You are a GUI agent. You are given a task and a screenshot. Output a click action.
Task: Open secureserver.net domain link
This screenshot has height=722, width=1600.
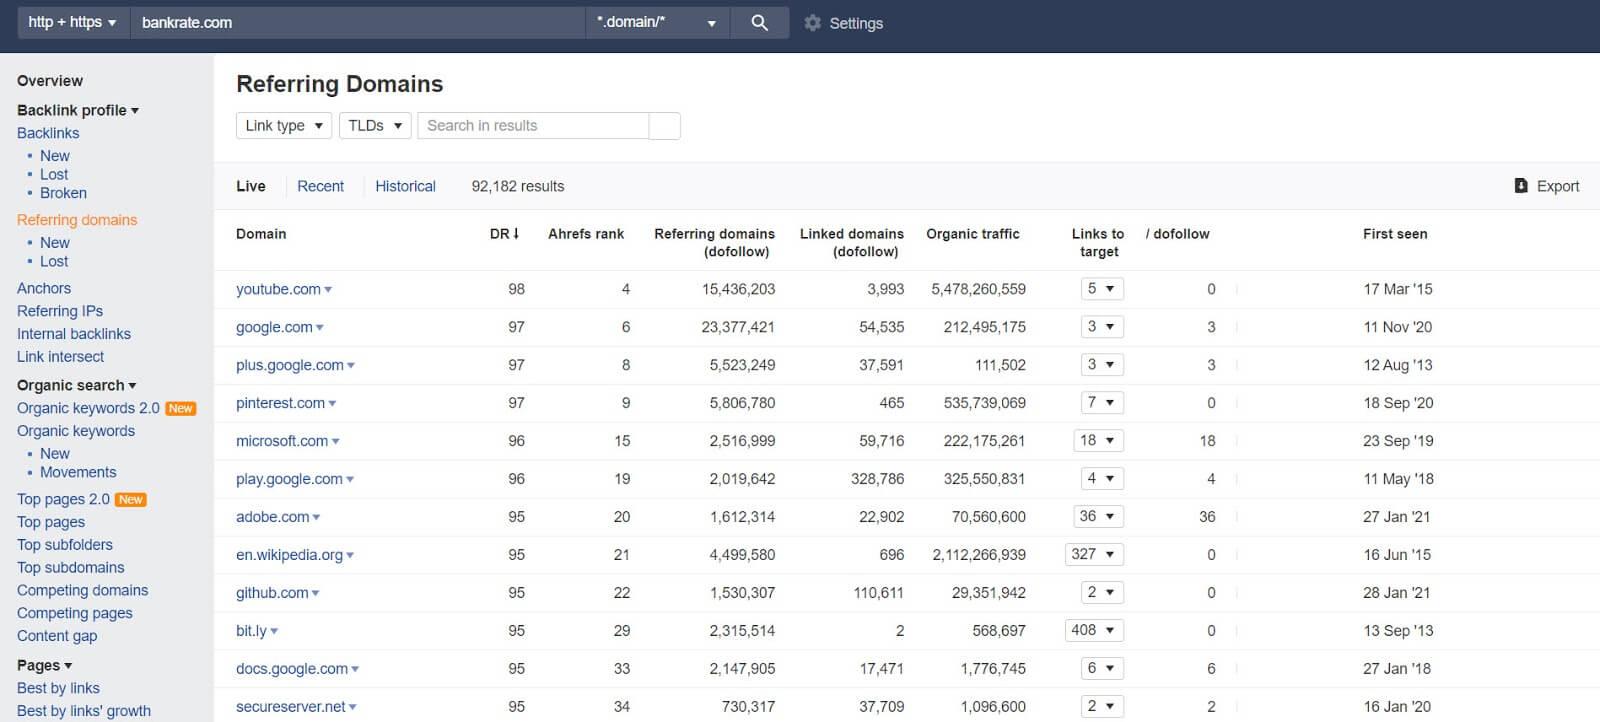coord(291,707)
